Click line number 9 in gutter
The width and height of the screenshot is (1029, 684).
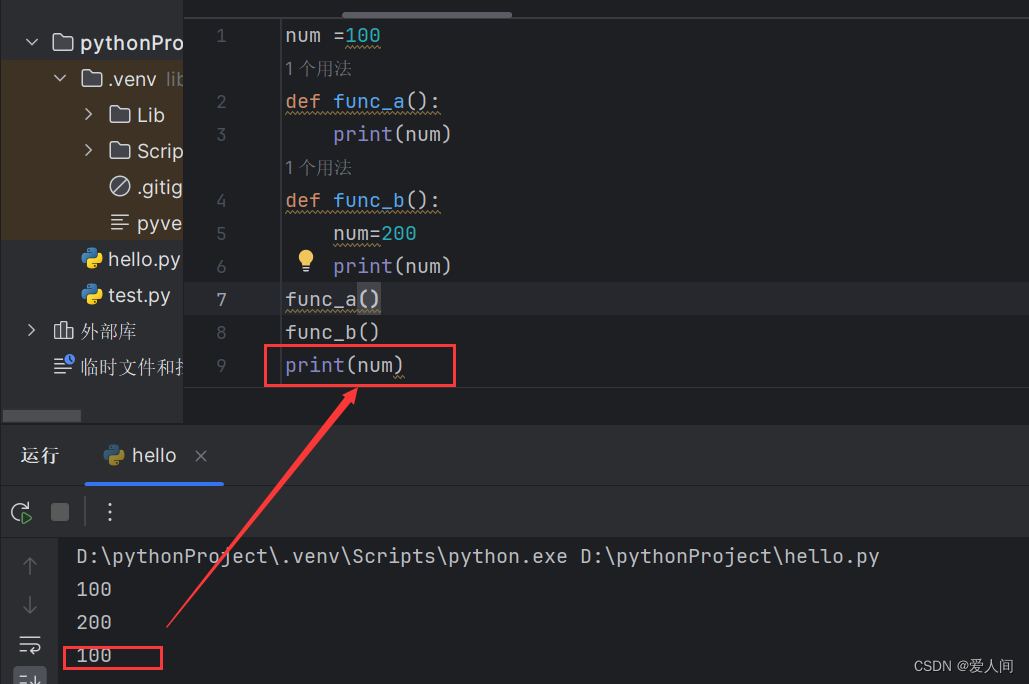(x=221, y=366)
